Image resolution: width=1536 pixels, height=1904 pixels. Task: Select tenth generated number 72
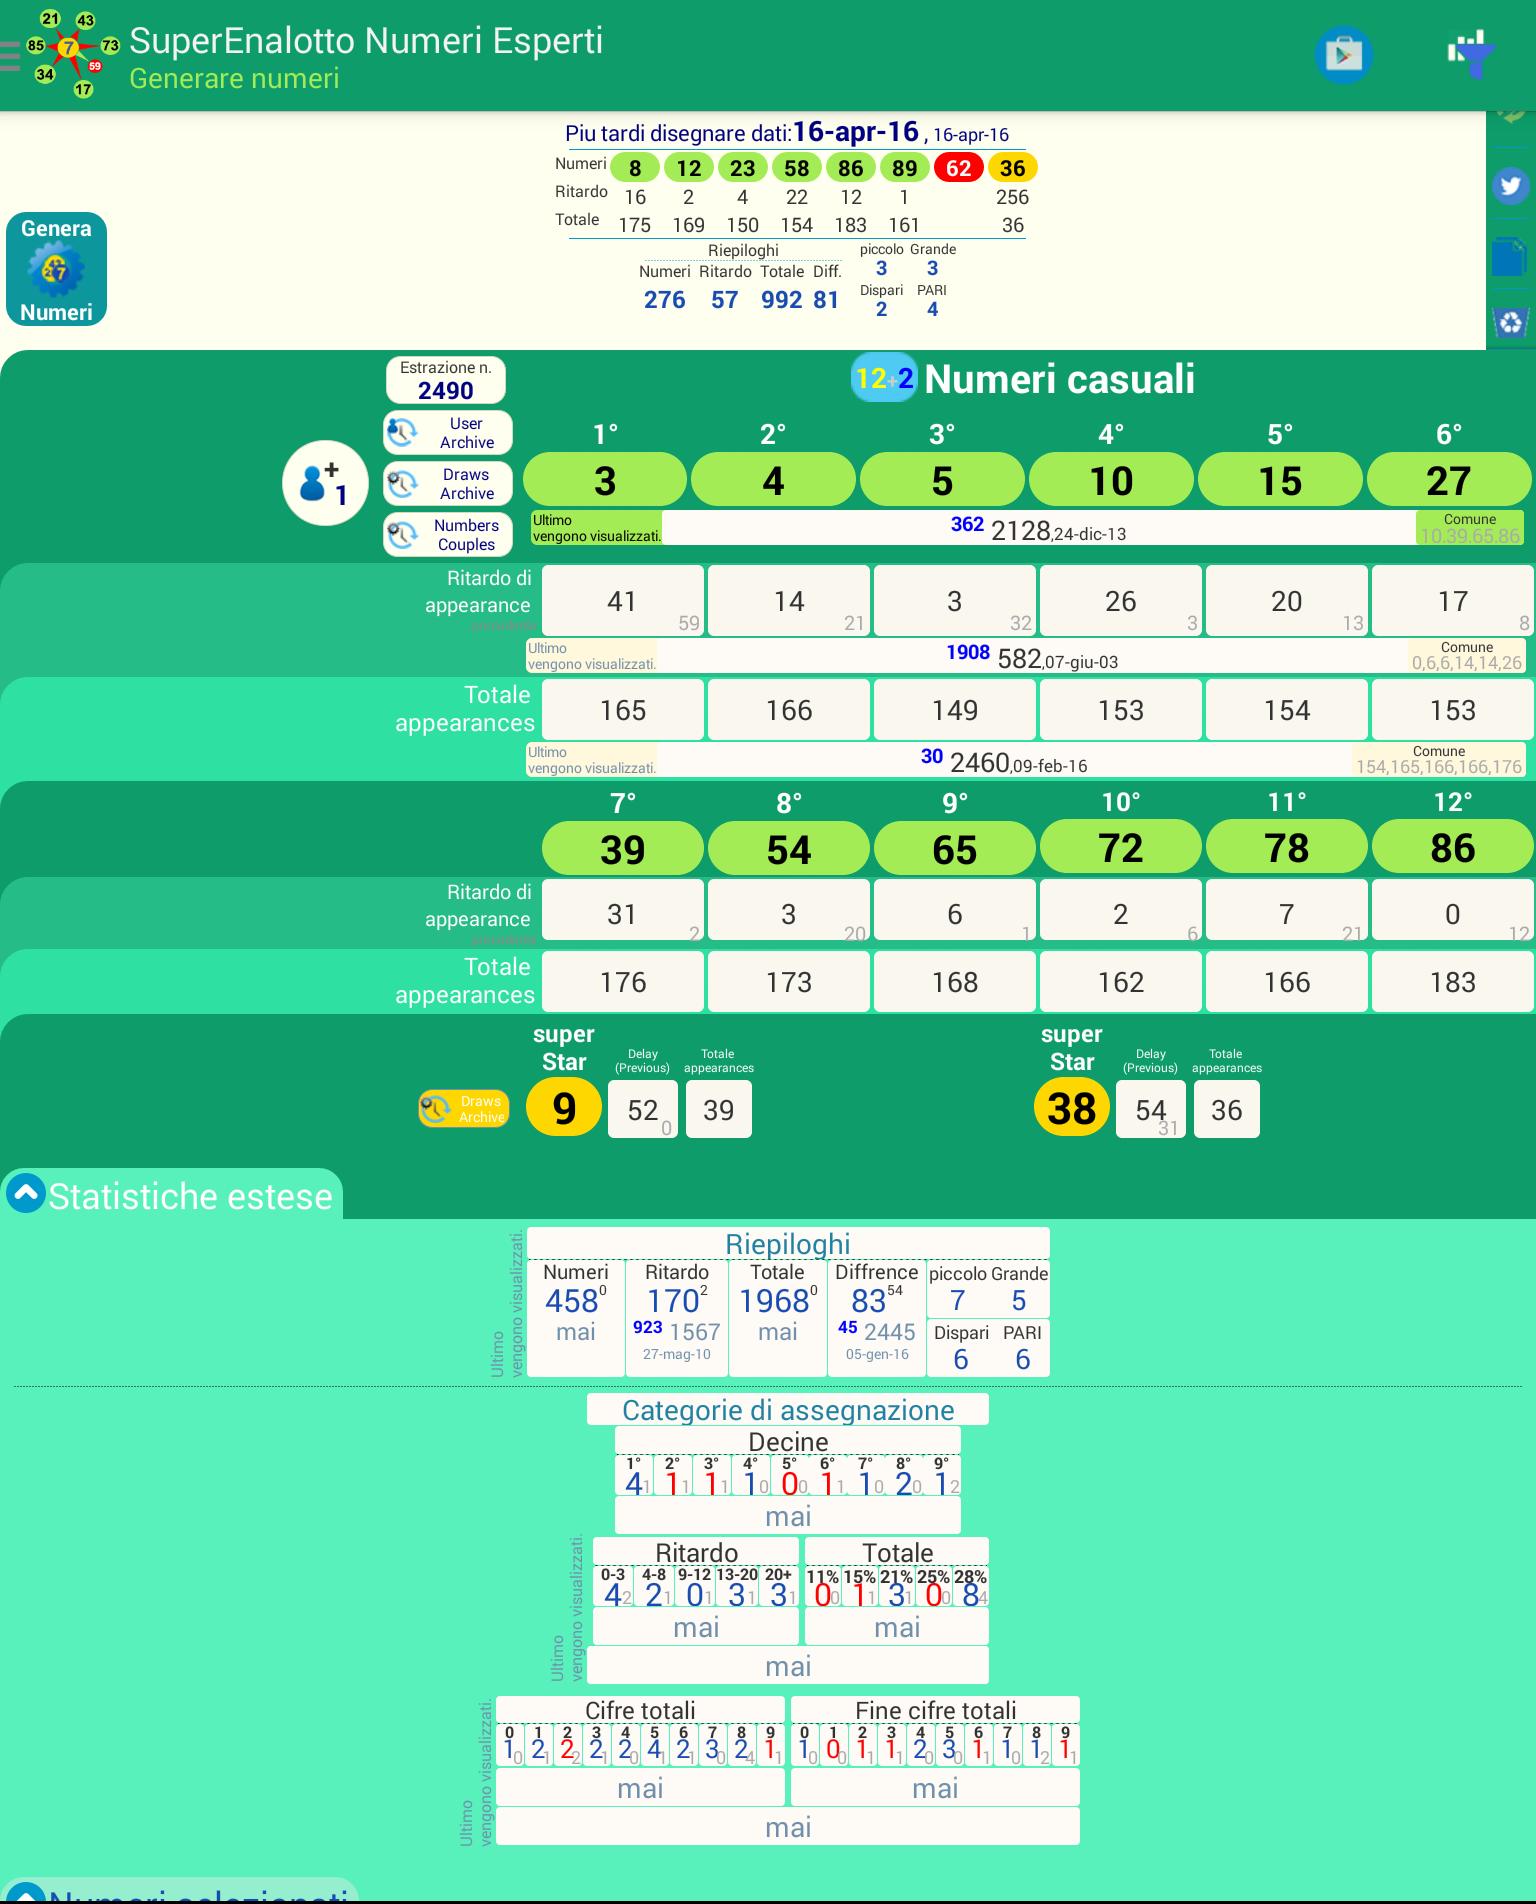pos(1121,848)
